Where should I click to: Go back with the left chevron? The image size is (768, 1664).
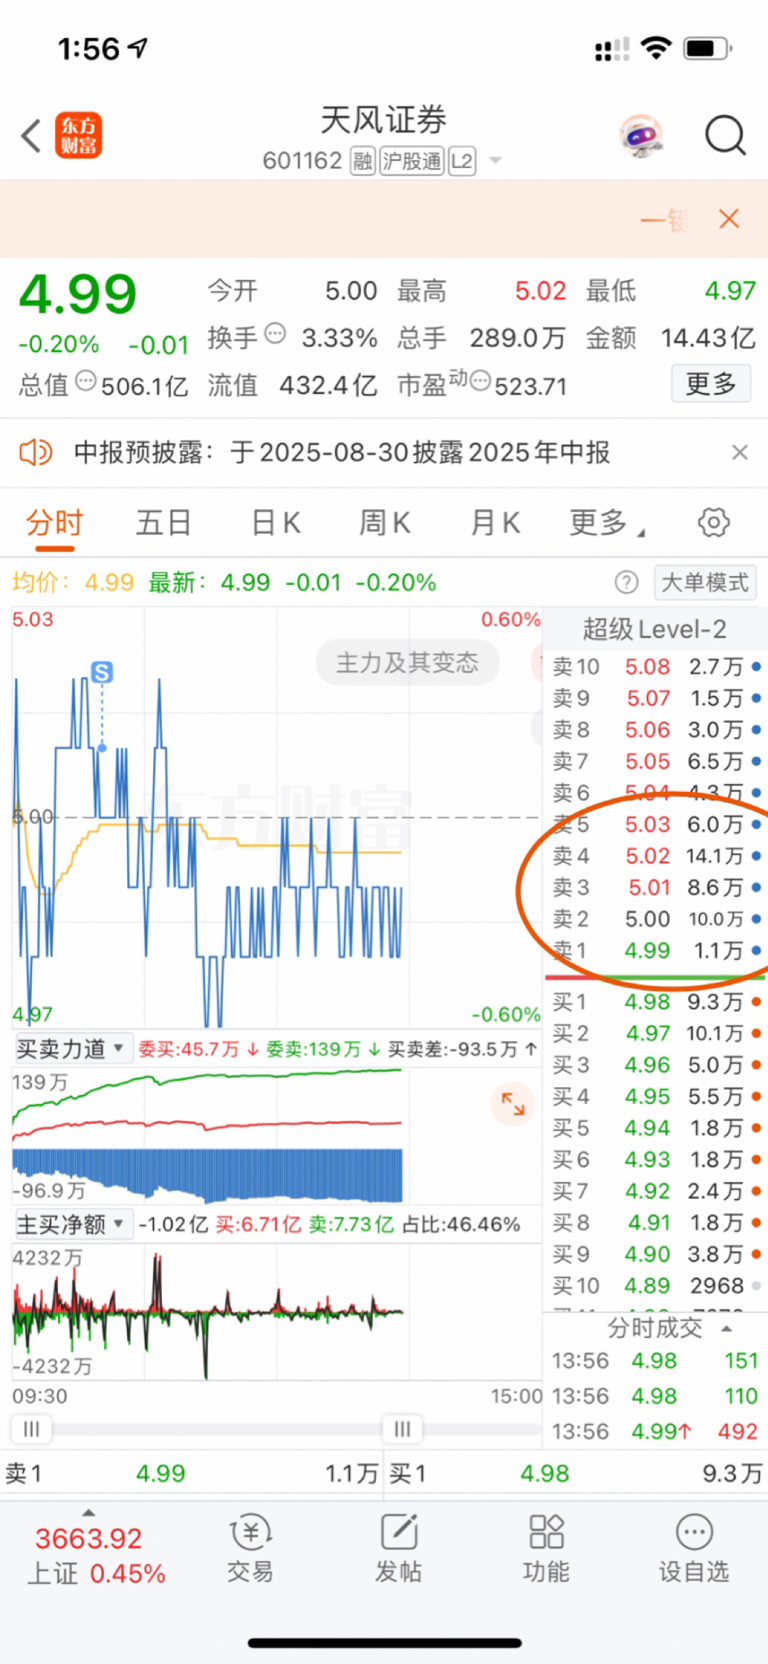[x=31, y=136]
